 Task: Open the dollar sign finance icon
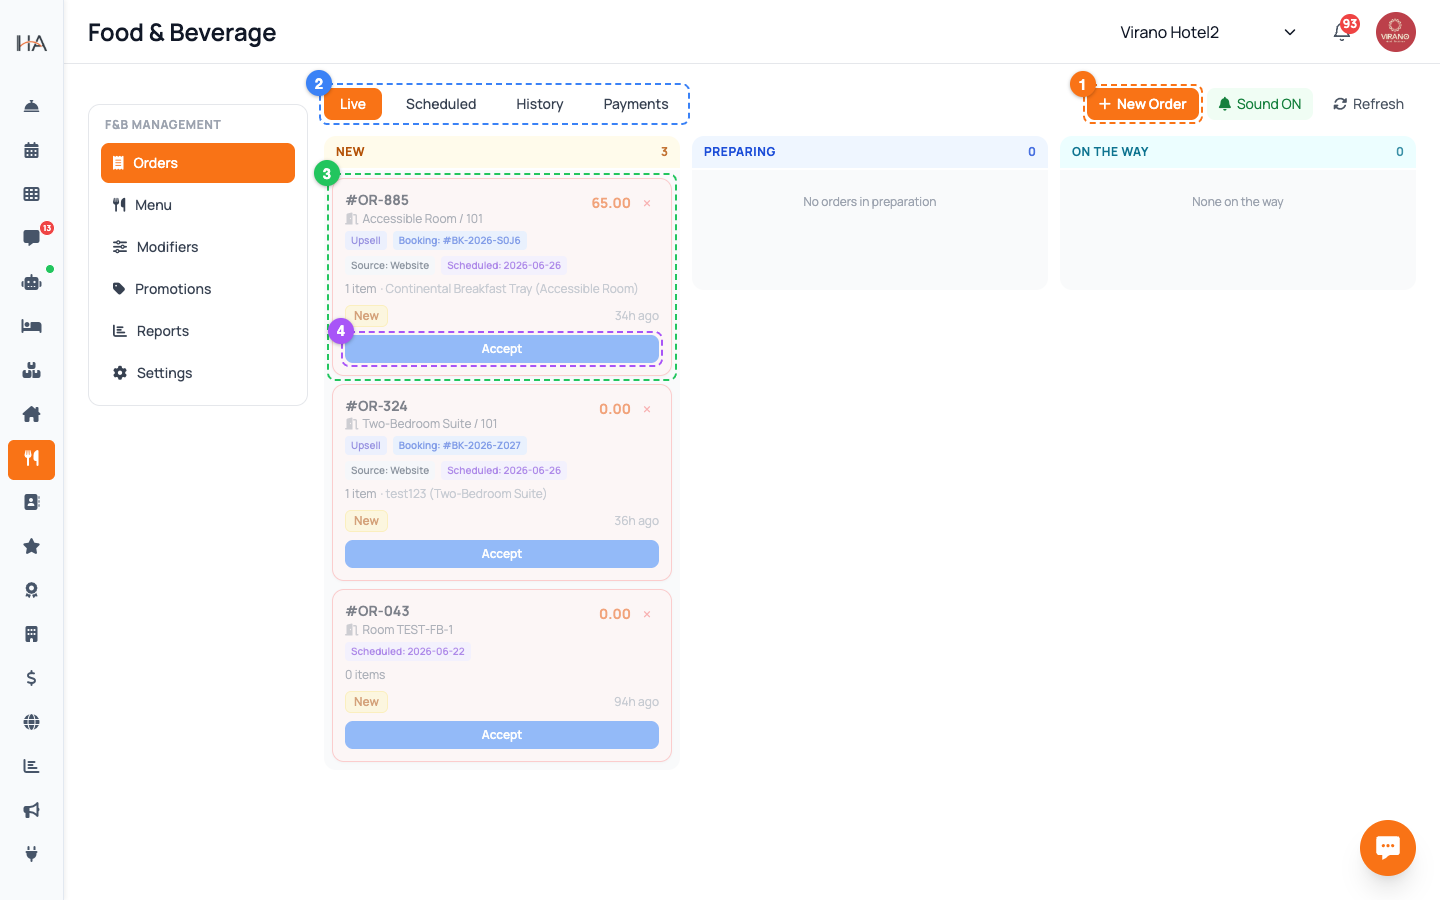pyautogui.click(x=31, y=678)
